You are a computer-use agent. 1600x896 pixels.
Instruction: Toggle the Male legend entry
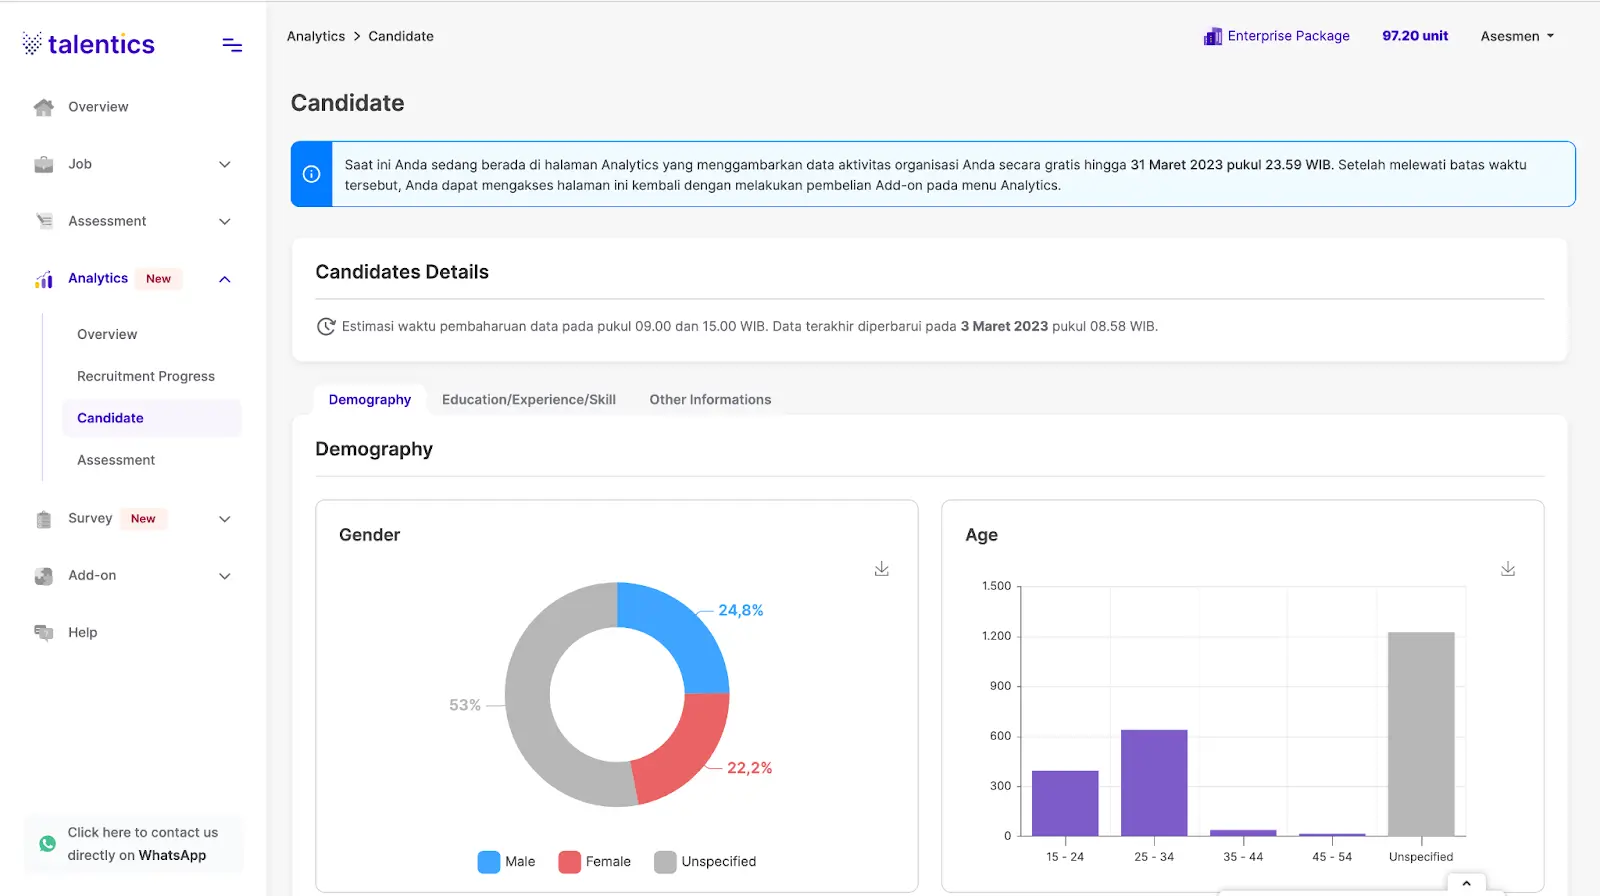[507, 862]
